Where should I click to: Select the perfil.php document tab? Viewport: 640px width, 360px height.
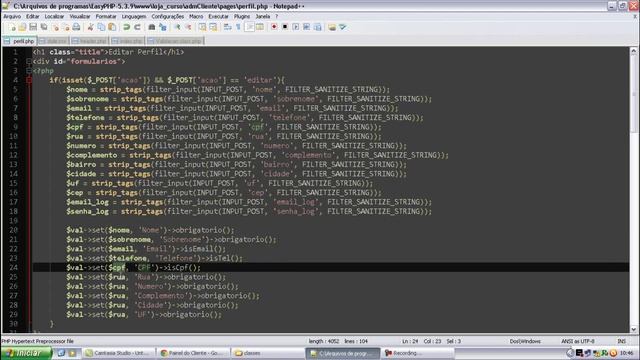coord(20,41)
